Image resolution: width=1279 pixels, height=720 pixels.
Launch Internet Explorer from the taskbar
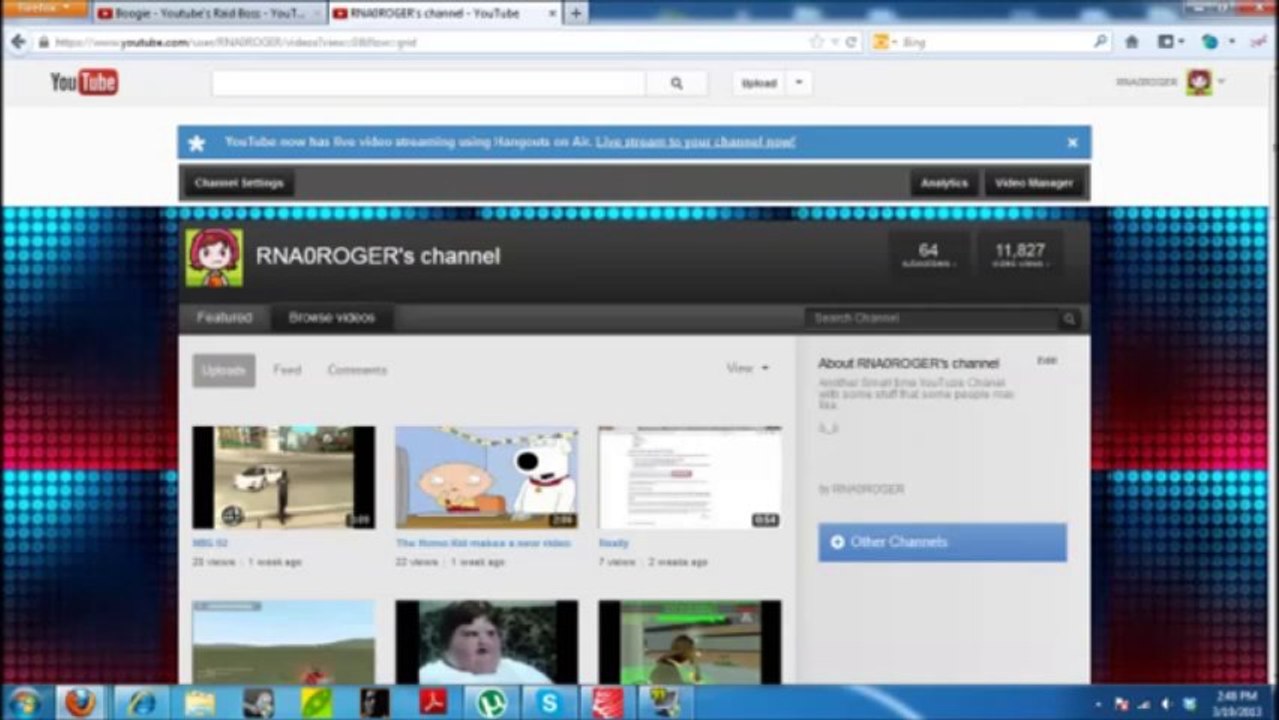[x=141, y=702]
